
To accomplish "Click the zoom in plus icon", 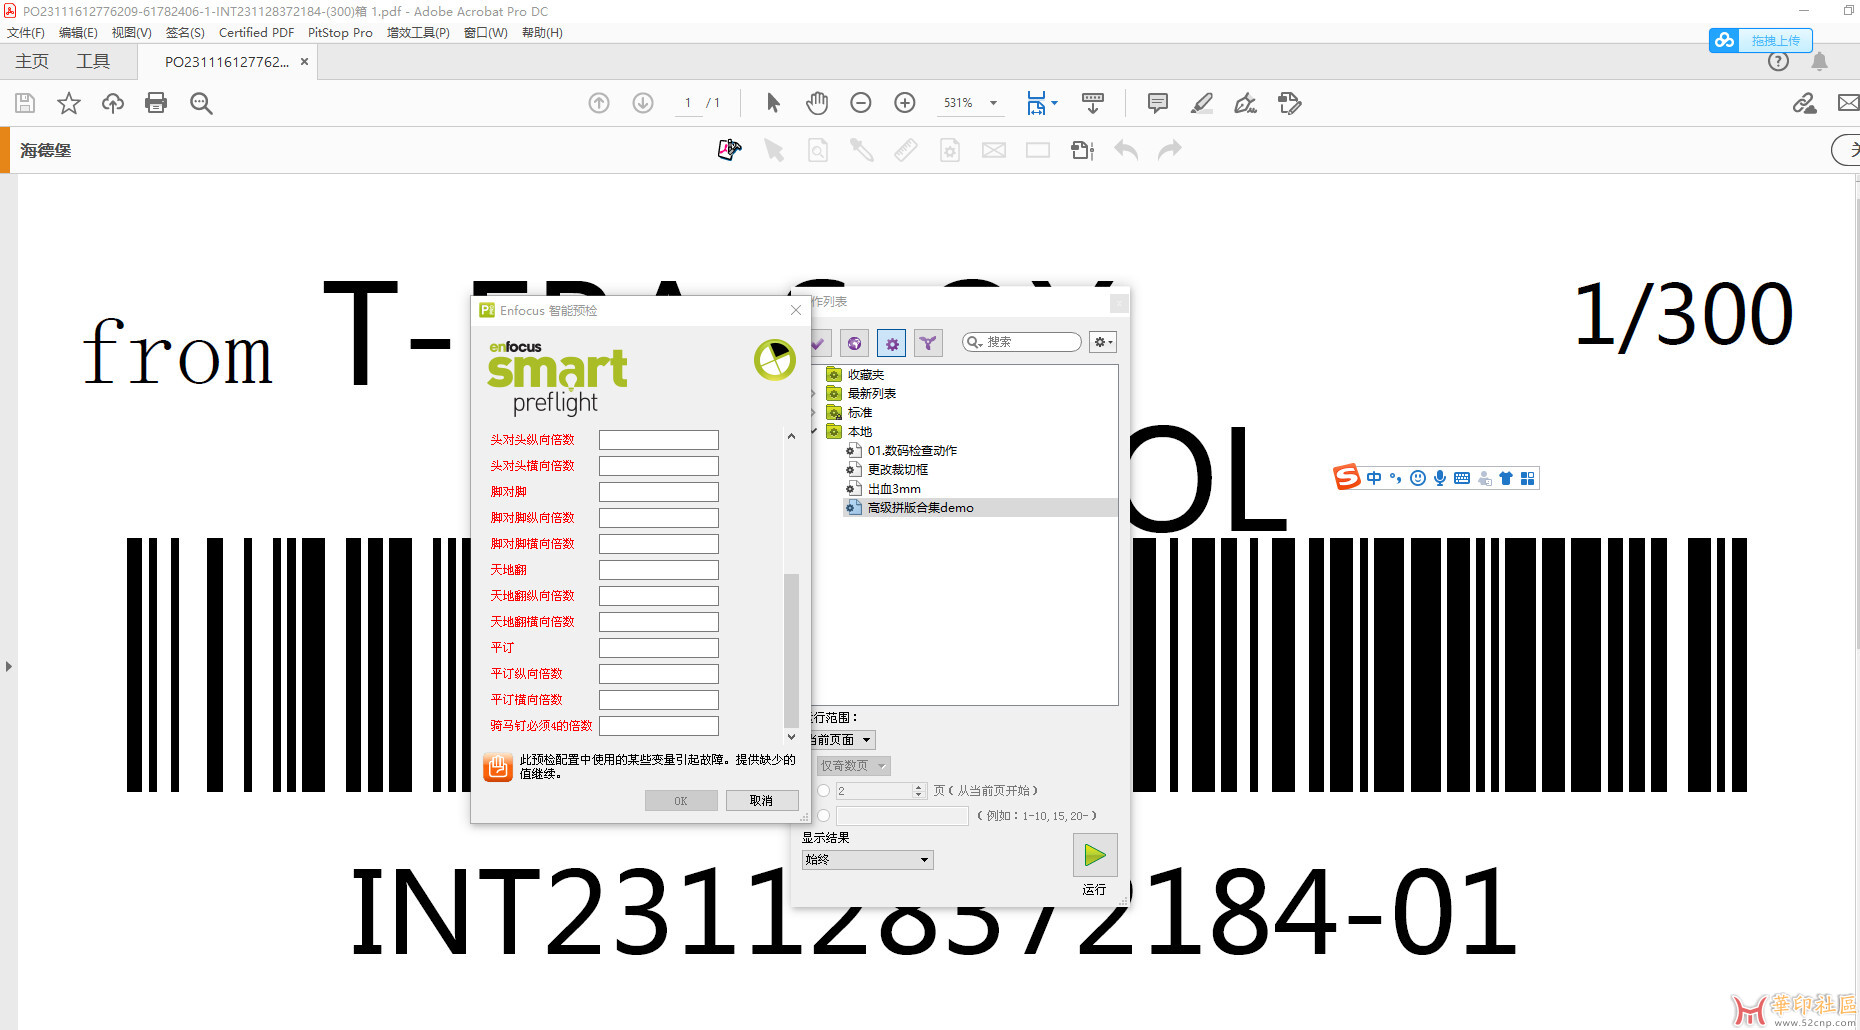I will tap(905, 103).
